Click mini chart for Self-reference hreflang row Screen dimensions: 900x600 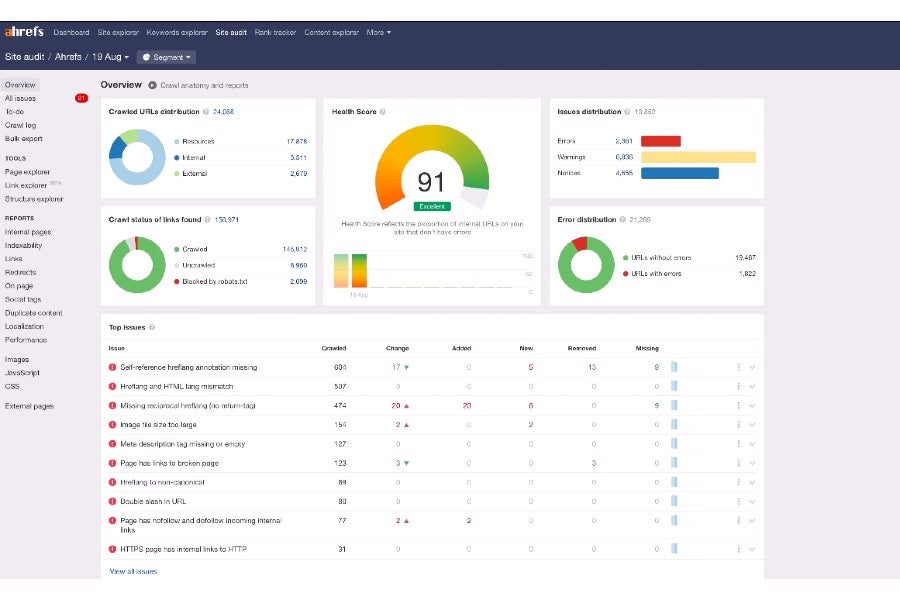(674, 366)
